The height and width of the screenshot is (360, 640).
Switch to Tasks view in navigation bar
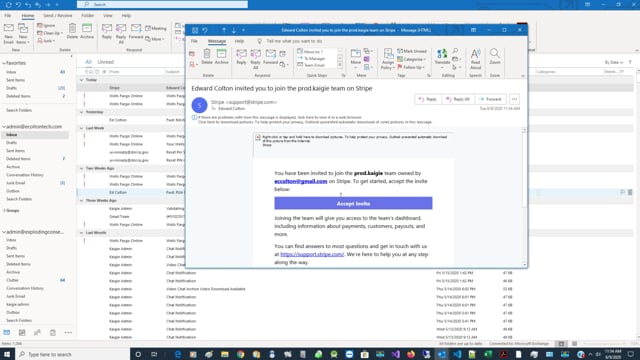53,333
